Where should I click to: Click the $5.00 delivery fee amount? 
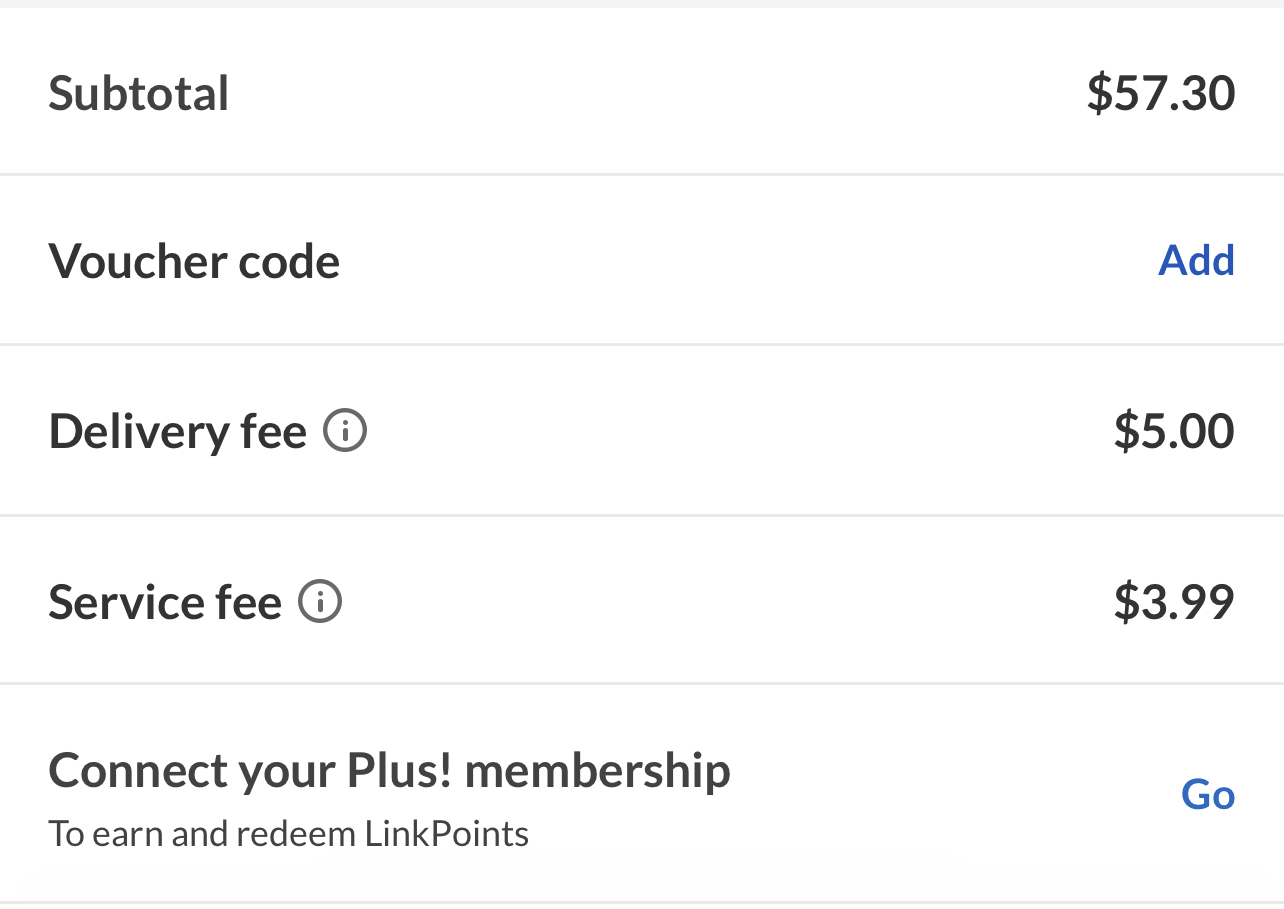tap(1174, 431)
